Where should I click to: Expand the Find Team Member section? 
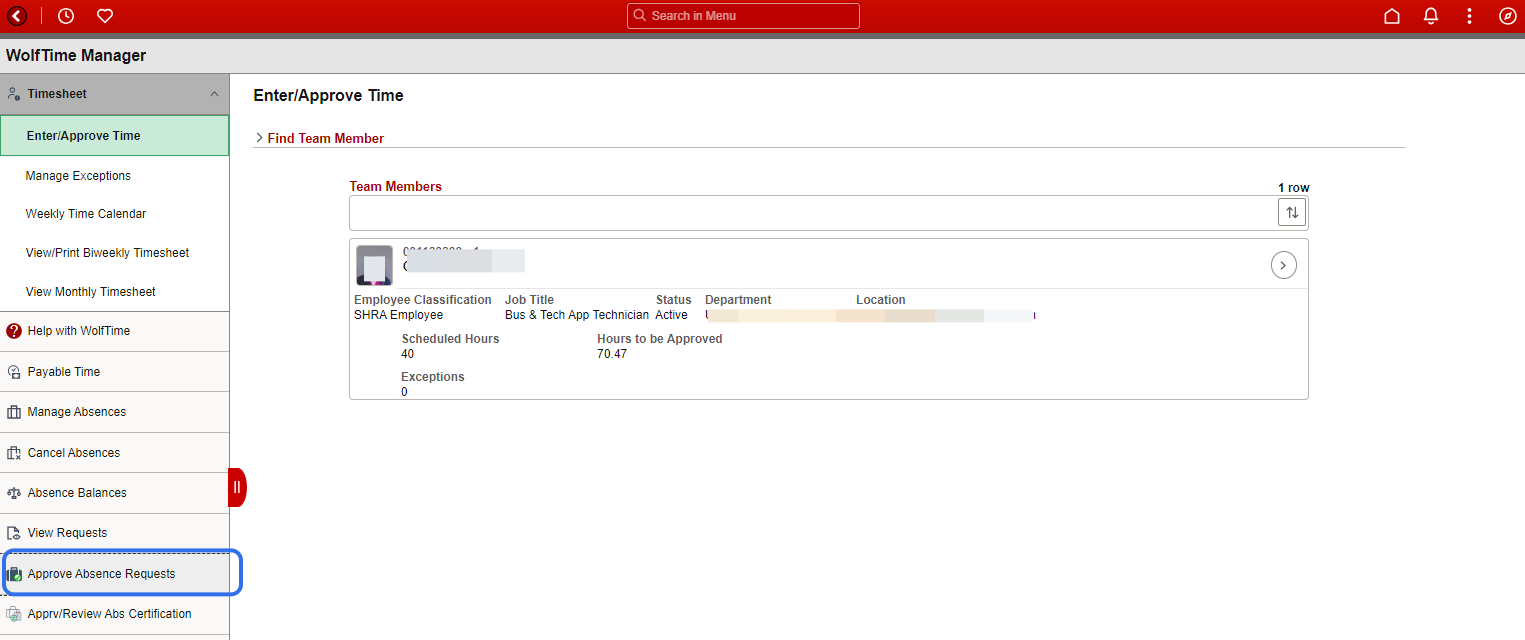click(x=320, y=138)
